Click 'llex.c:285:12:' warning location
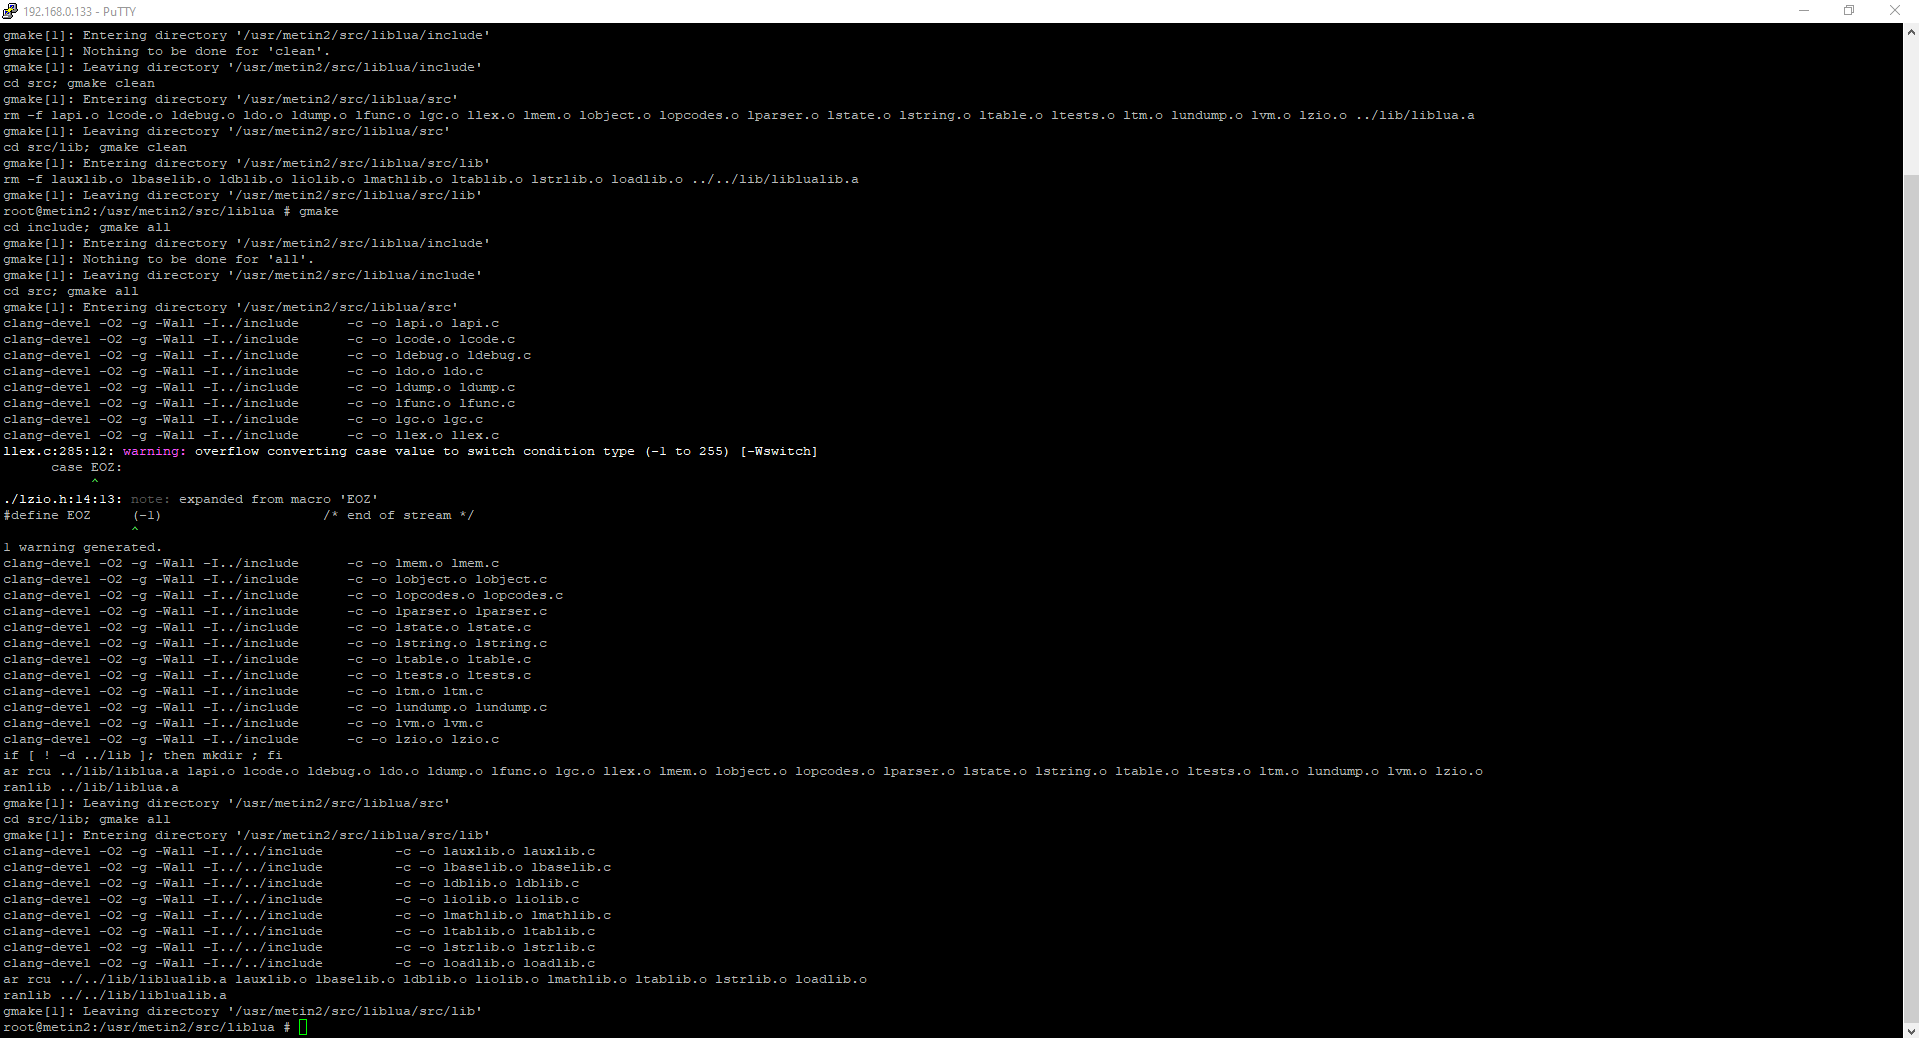 (59, 451)
